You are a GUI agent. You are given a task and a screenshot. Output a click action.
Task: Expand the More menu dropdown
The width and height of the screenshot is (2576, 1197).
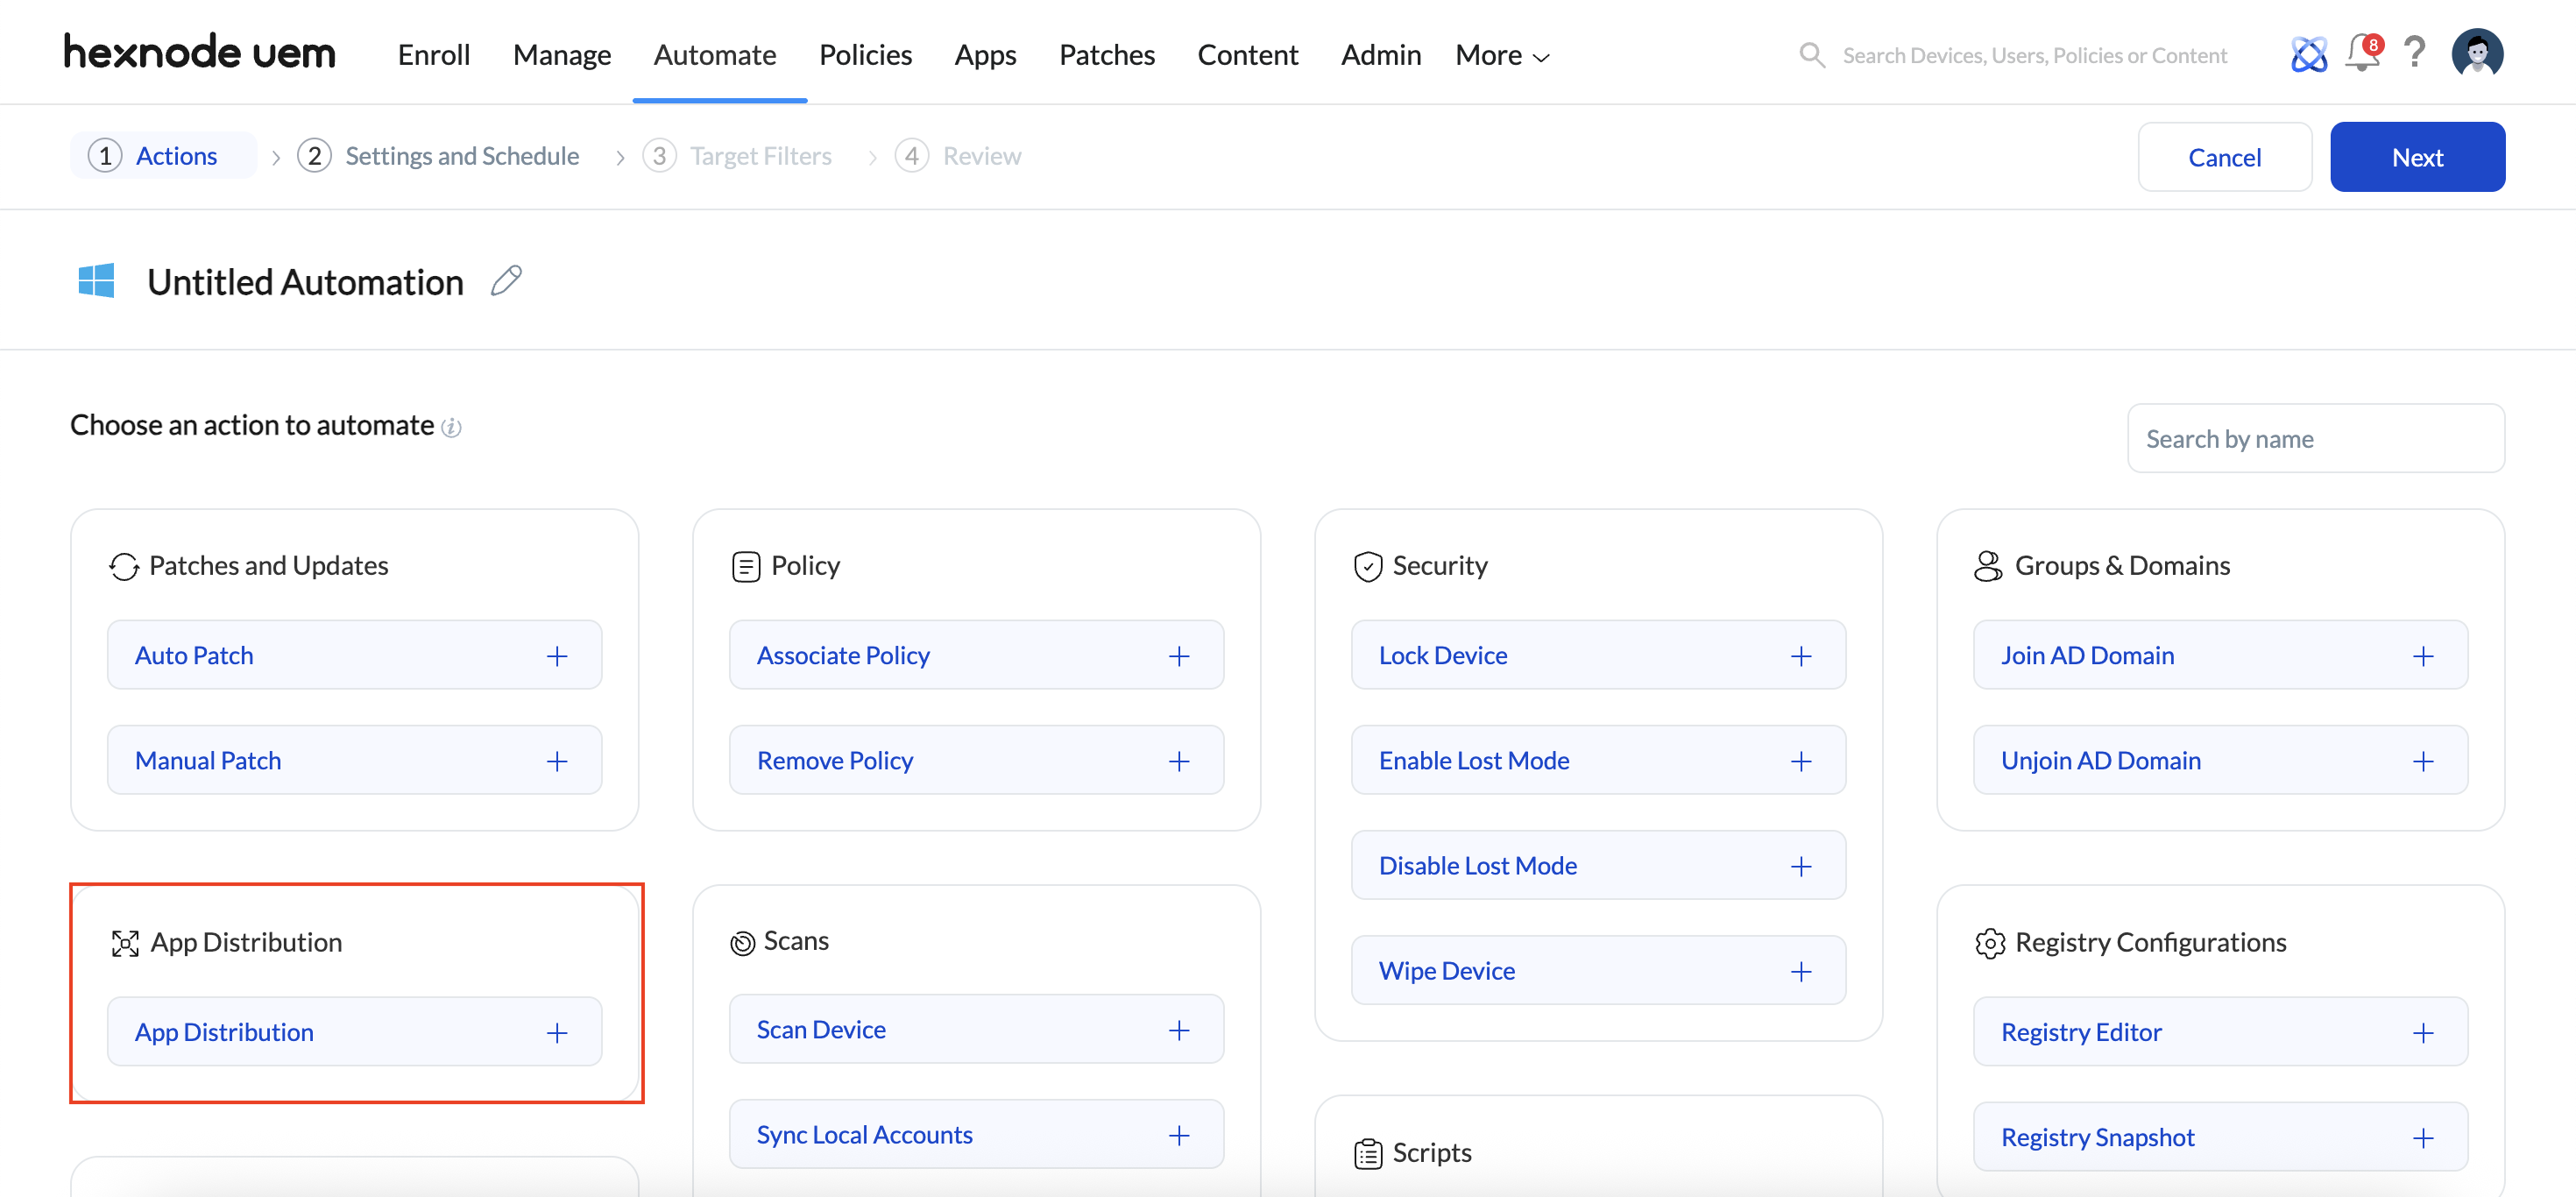point(1501,55)
